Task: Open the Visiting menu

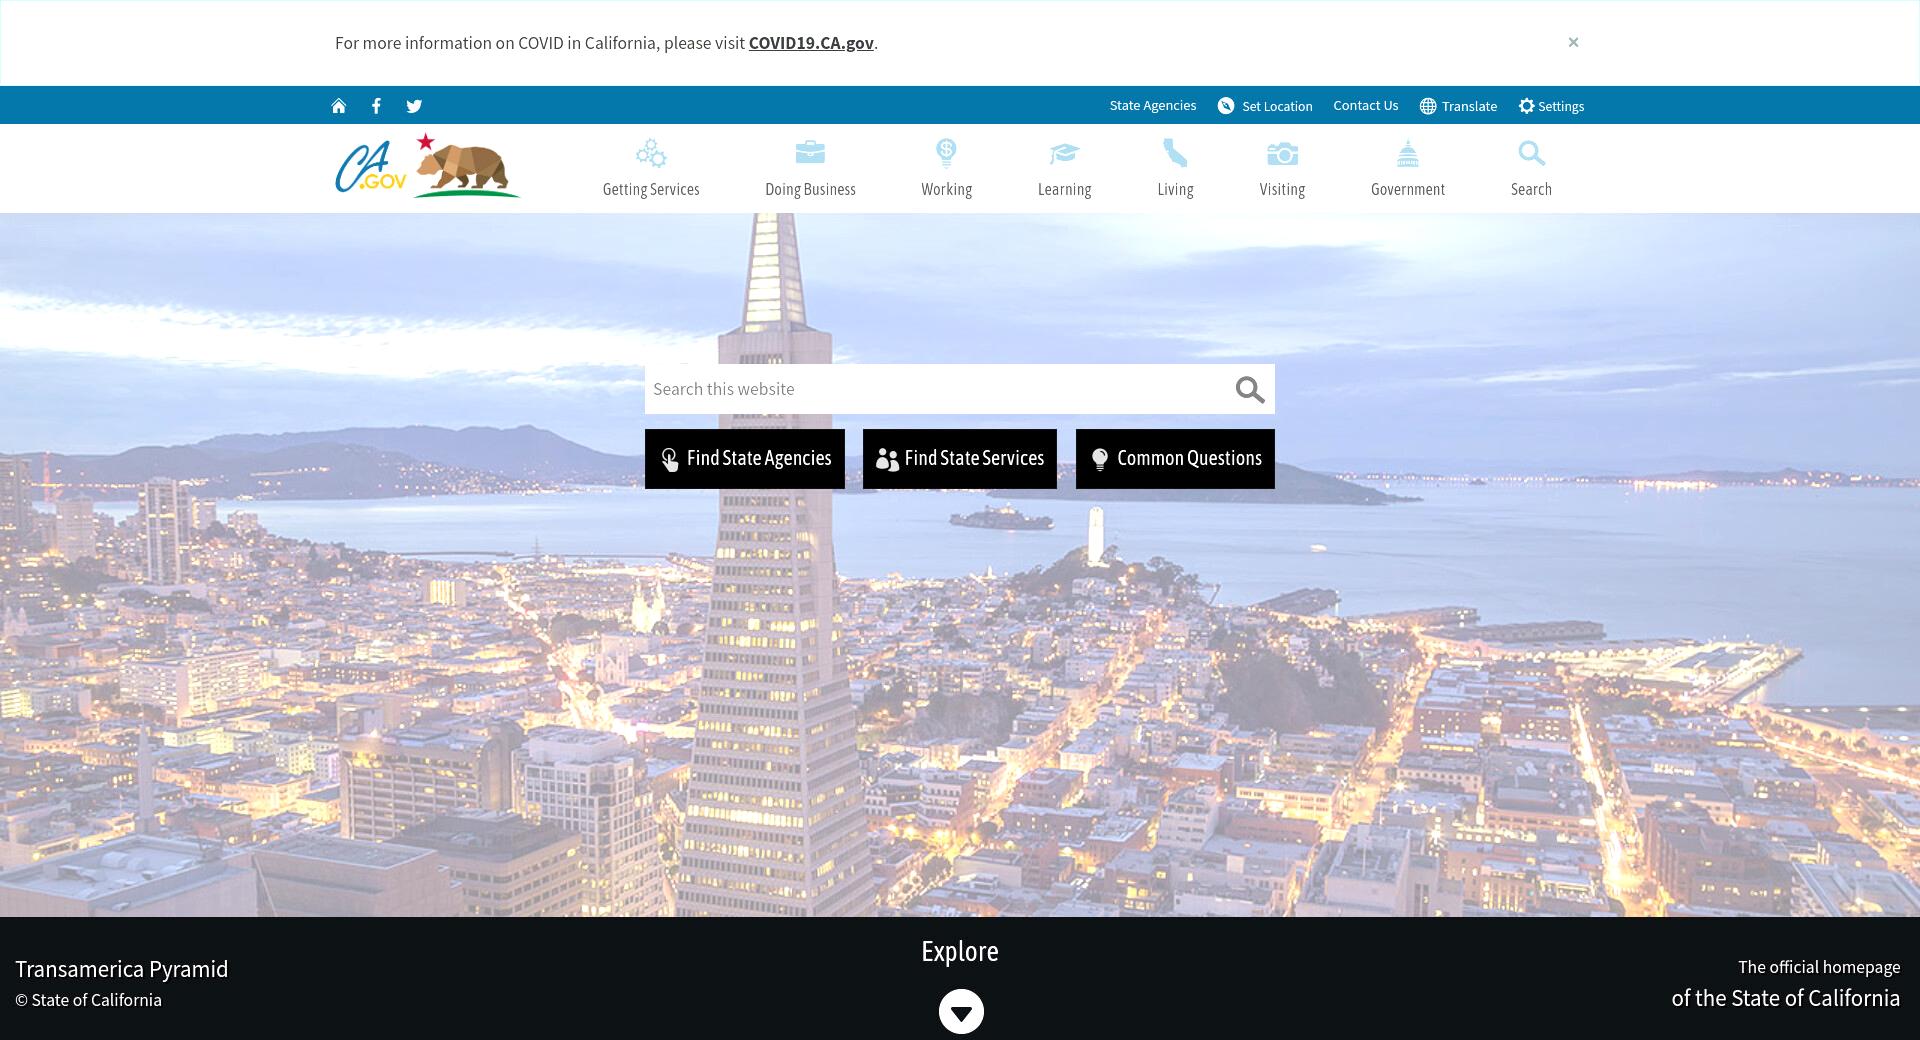Action: pos(1282,189)
